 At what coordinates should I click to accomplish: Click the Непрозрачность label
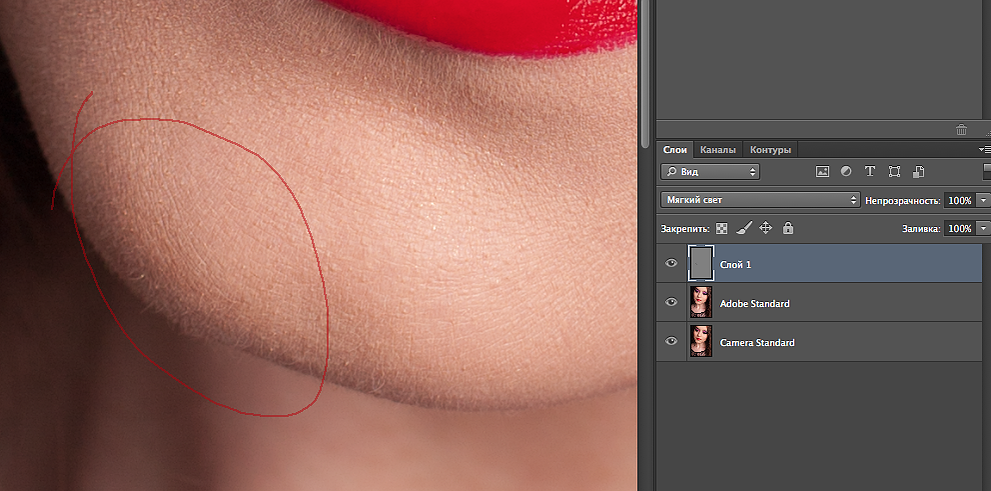[x=903, y=200]
